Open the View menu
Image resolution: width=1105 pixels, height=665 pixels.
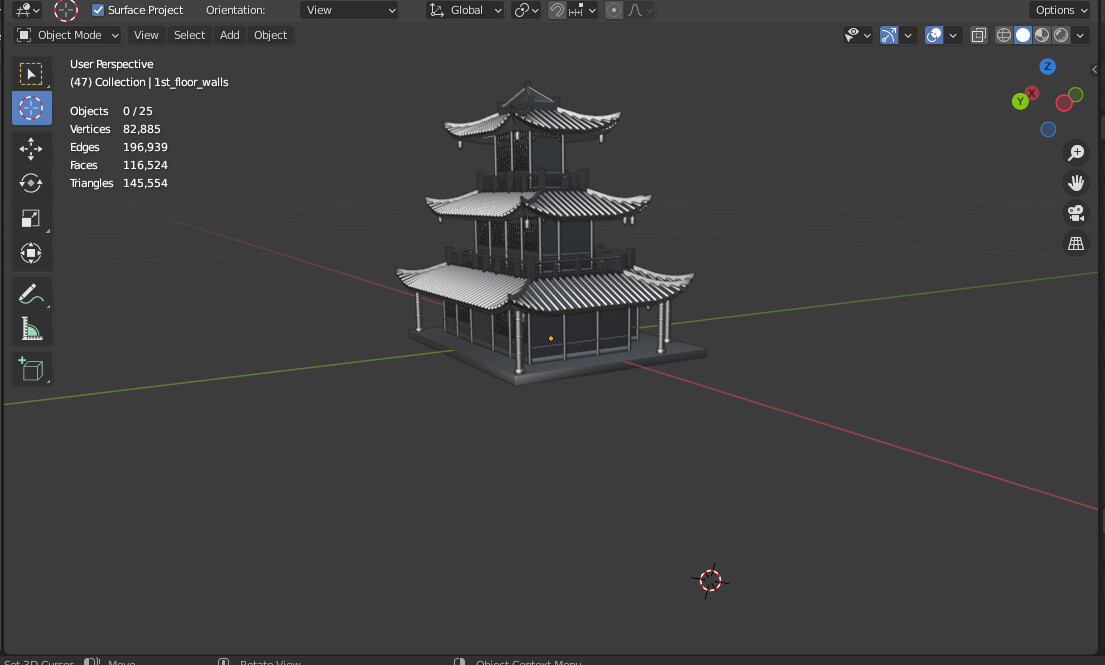tap(146, 35)
